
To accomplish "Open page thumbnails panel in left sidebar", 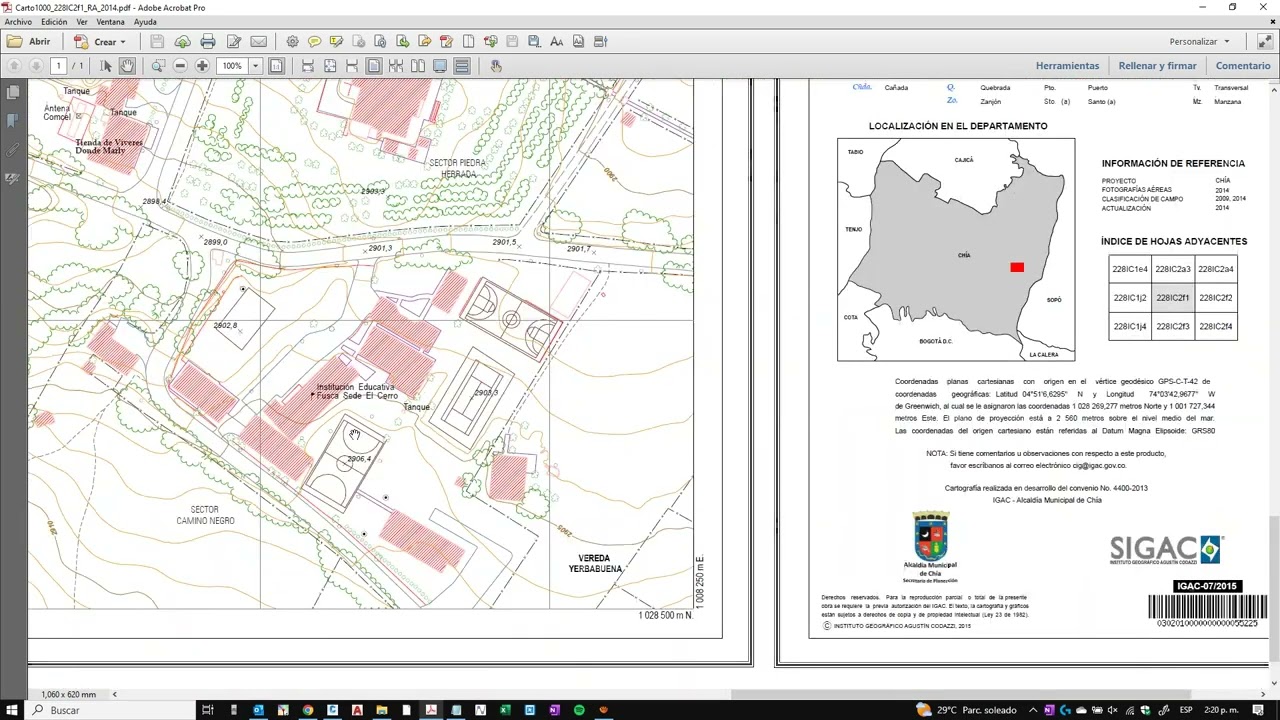I will pyautogui.click(x=13, y=92).
